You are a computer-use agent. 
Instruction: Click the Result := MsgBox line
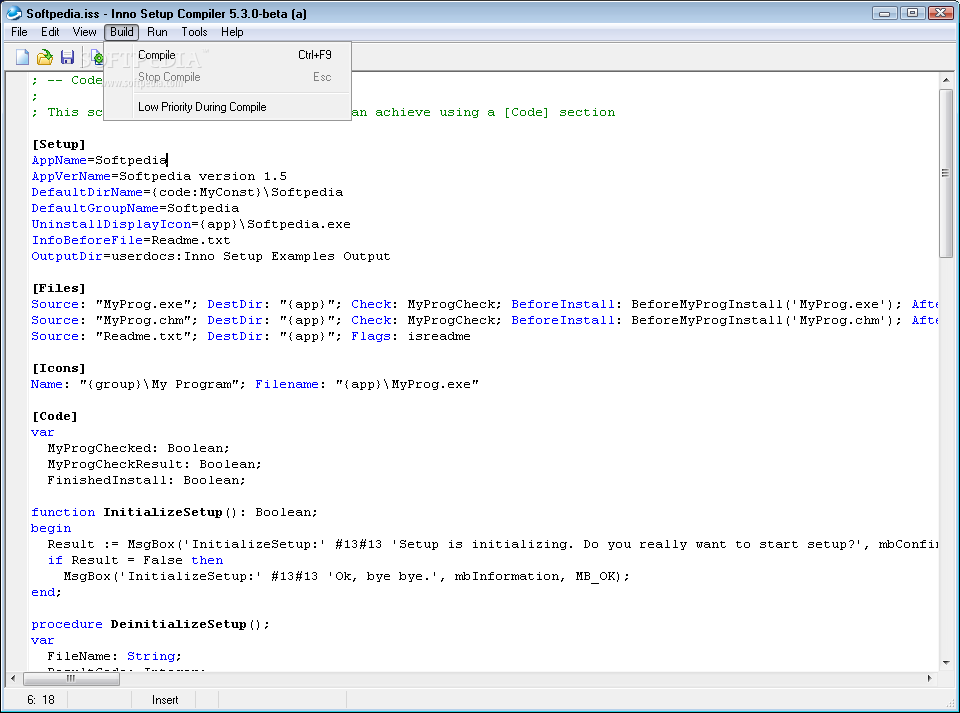[492, 544]
